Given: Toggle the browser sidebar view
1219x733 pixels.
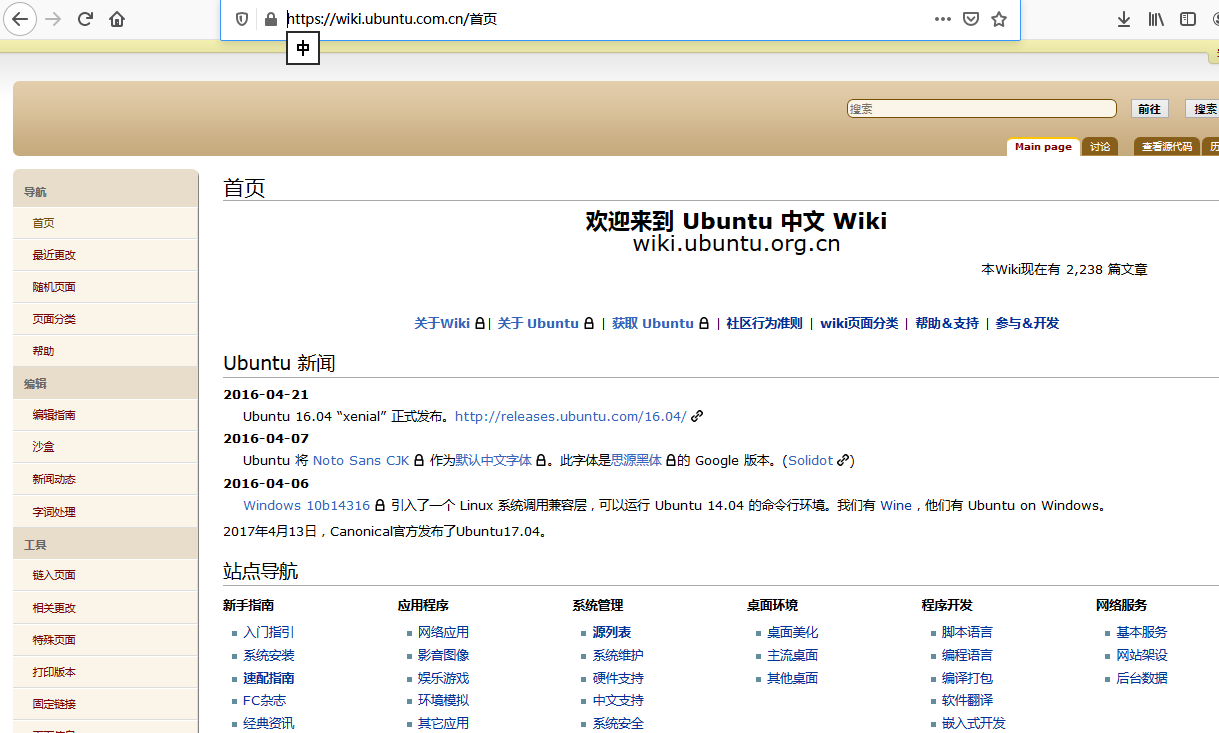Looking at the screenshot, I should click(x=1188, y=19).
